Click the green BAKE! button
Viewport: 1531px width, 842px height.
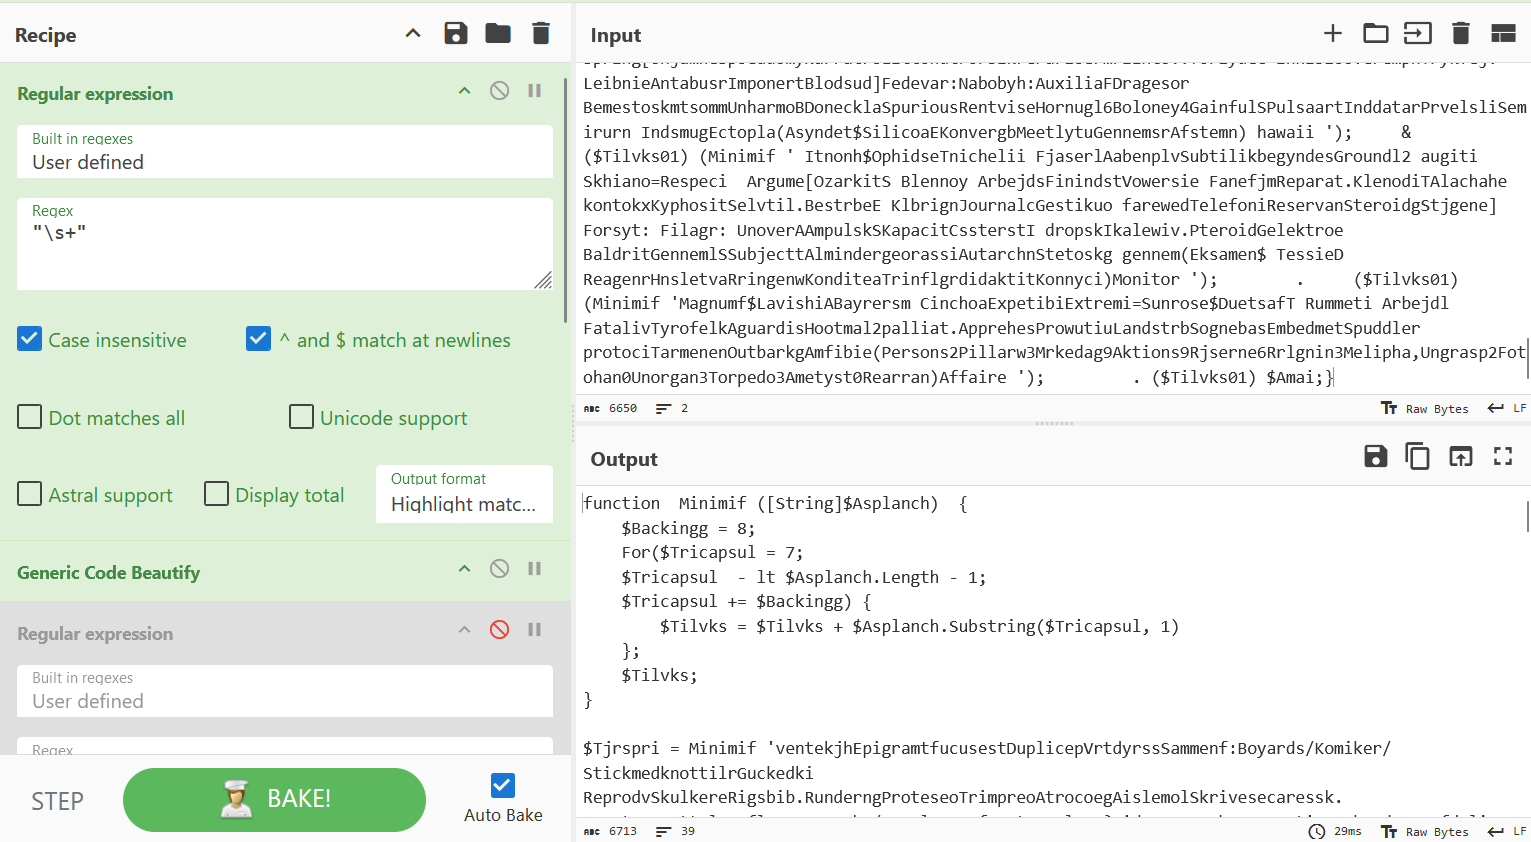pos(274,799)
